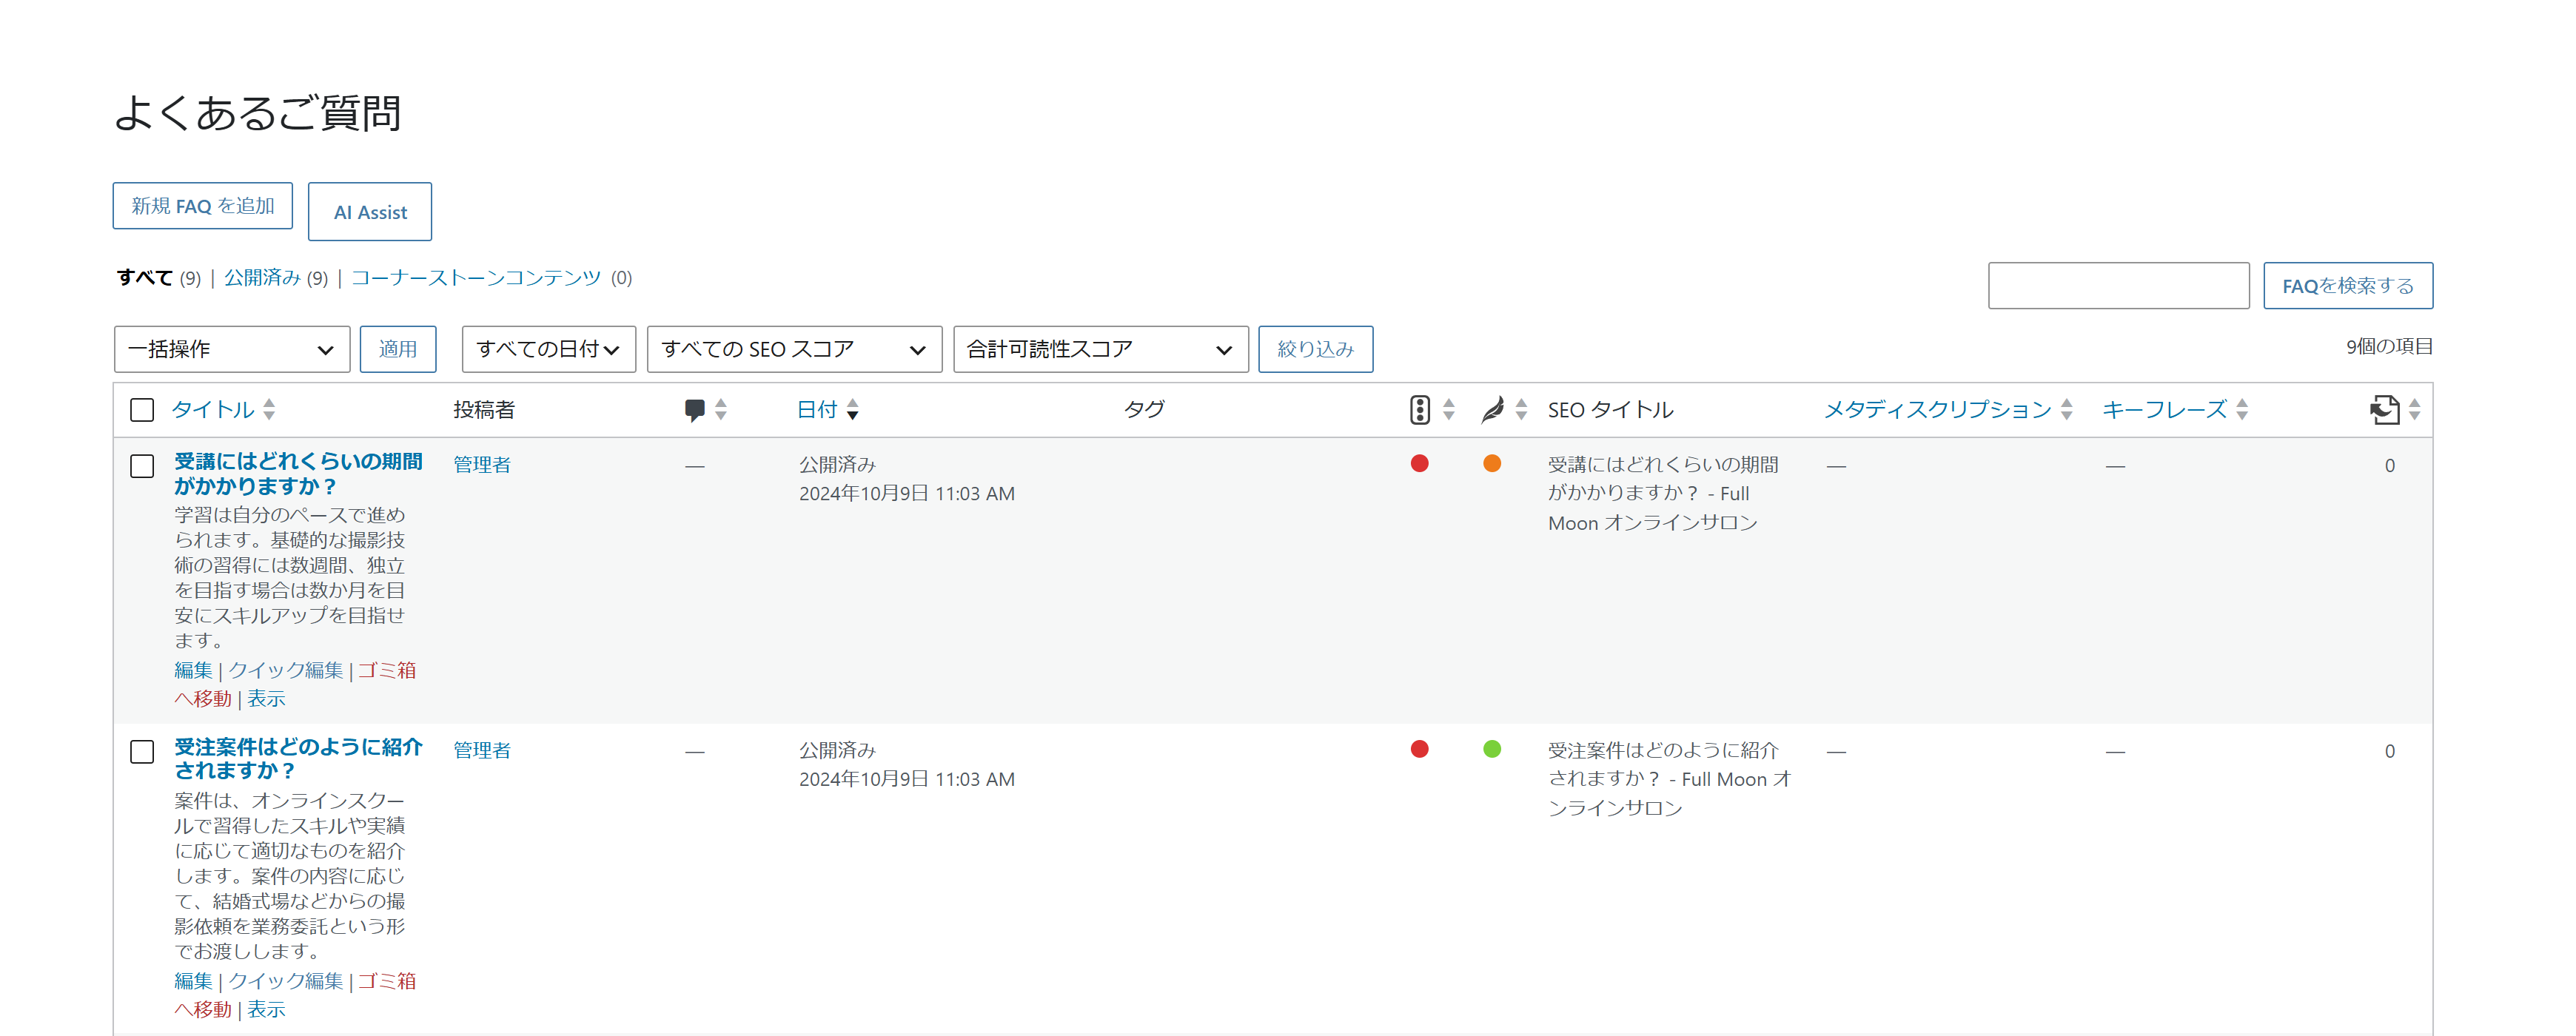Click 新規 FAQ を追加 button
This screenshot has height=1036, width=2576.
[203, 206]
